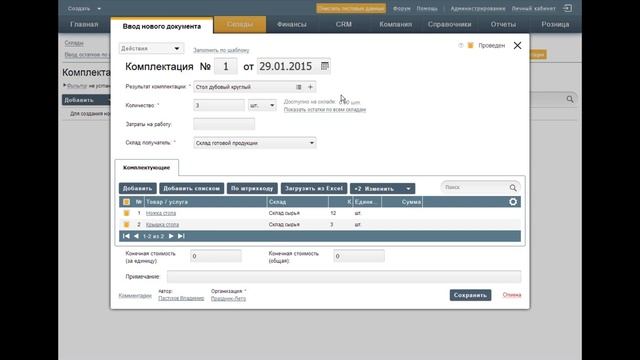Open the Справочники menu tab

(449, 24)
